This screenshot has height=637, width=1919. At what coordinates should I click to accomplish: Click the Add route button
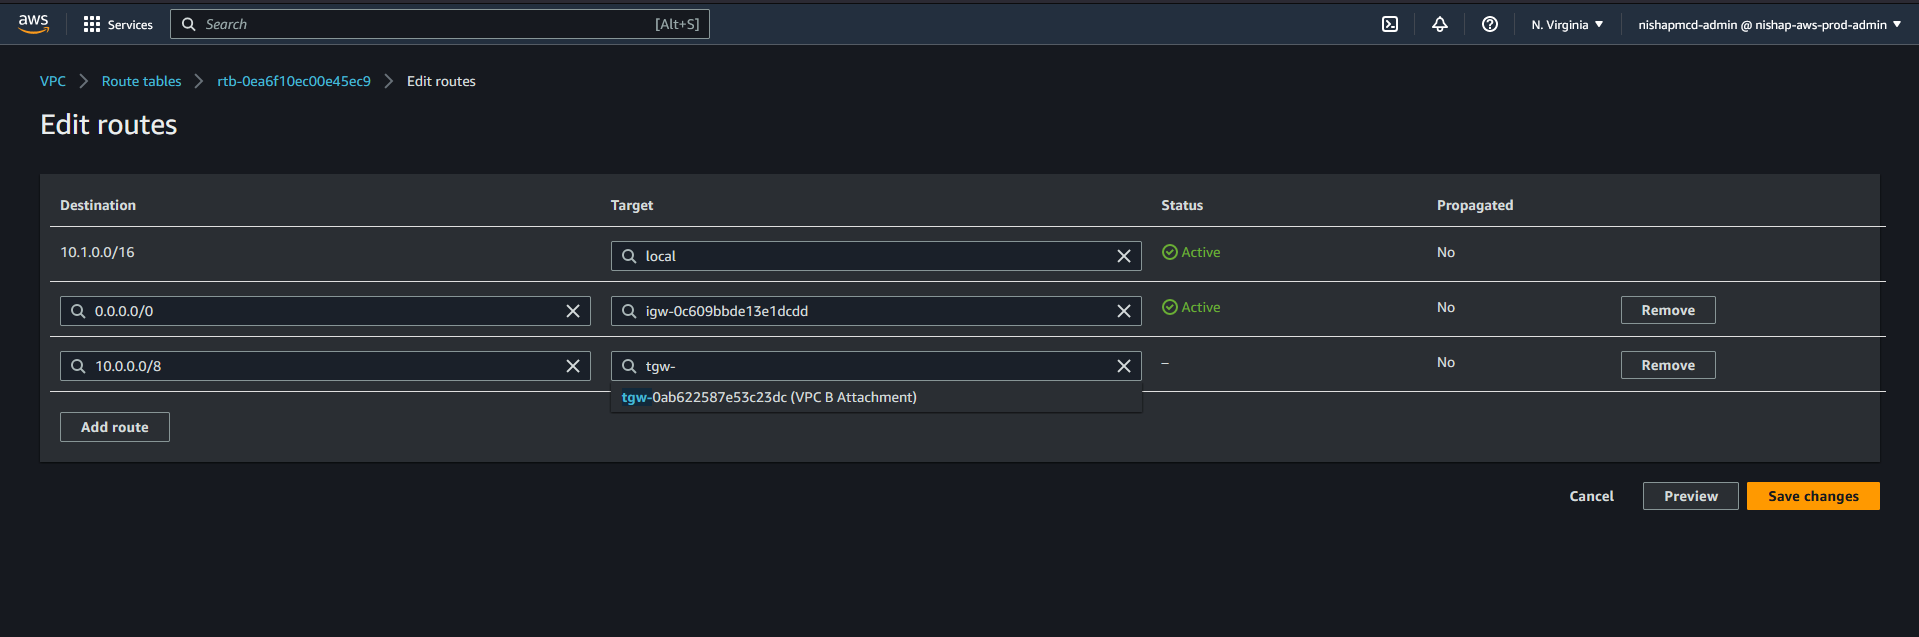[114, 427]
